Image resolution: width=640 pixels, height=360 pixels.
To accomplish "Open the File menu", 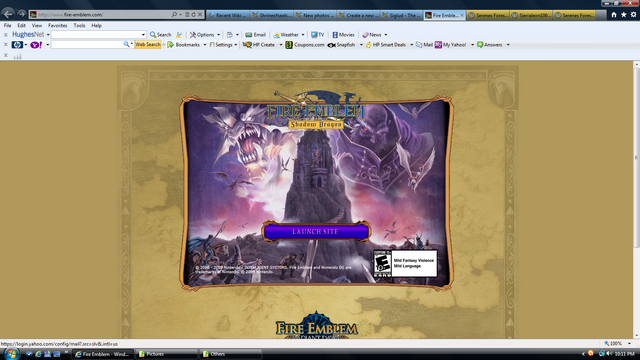I will [7, 25].
